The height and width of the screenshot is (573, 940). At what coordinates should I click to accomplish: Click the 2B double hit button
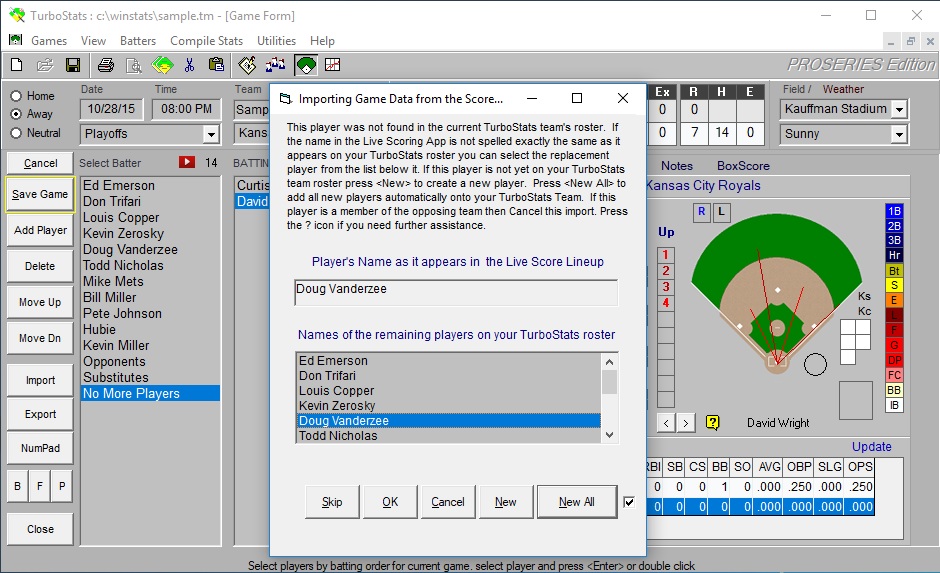click(x=894, y=226)
